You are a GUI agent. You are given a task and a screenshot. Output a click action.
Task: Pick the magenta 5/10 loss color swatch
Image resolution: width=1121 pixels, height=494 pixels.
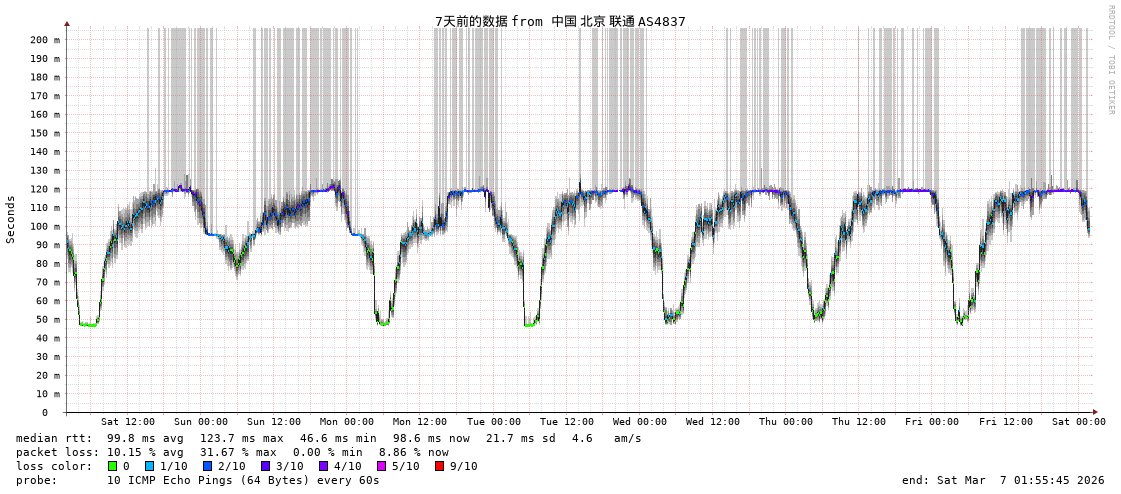tap(382, 466)
